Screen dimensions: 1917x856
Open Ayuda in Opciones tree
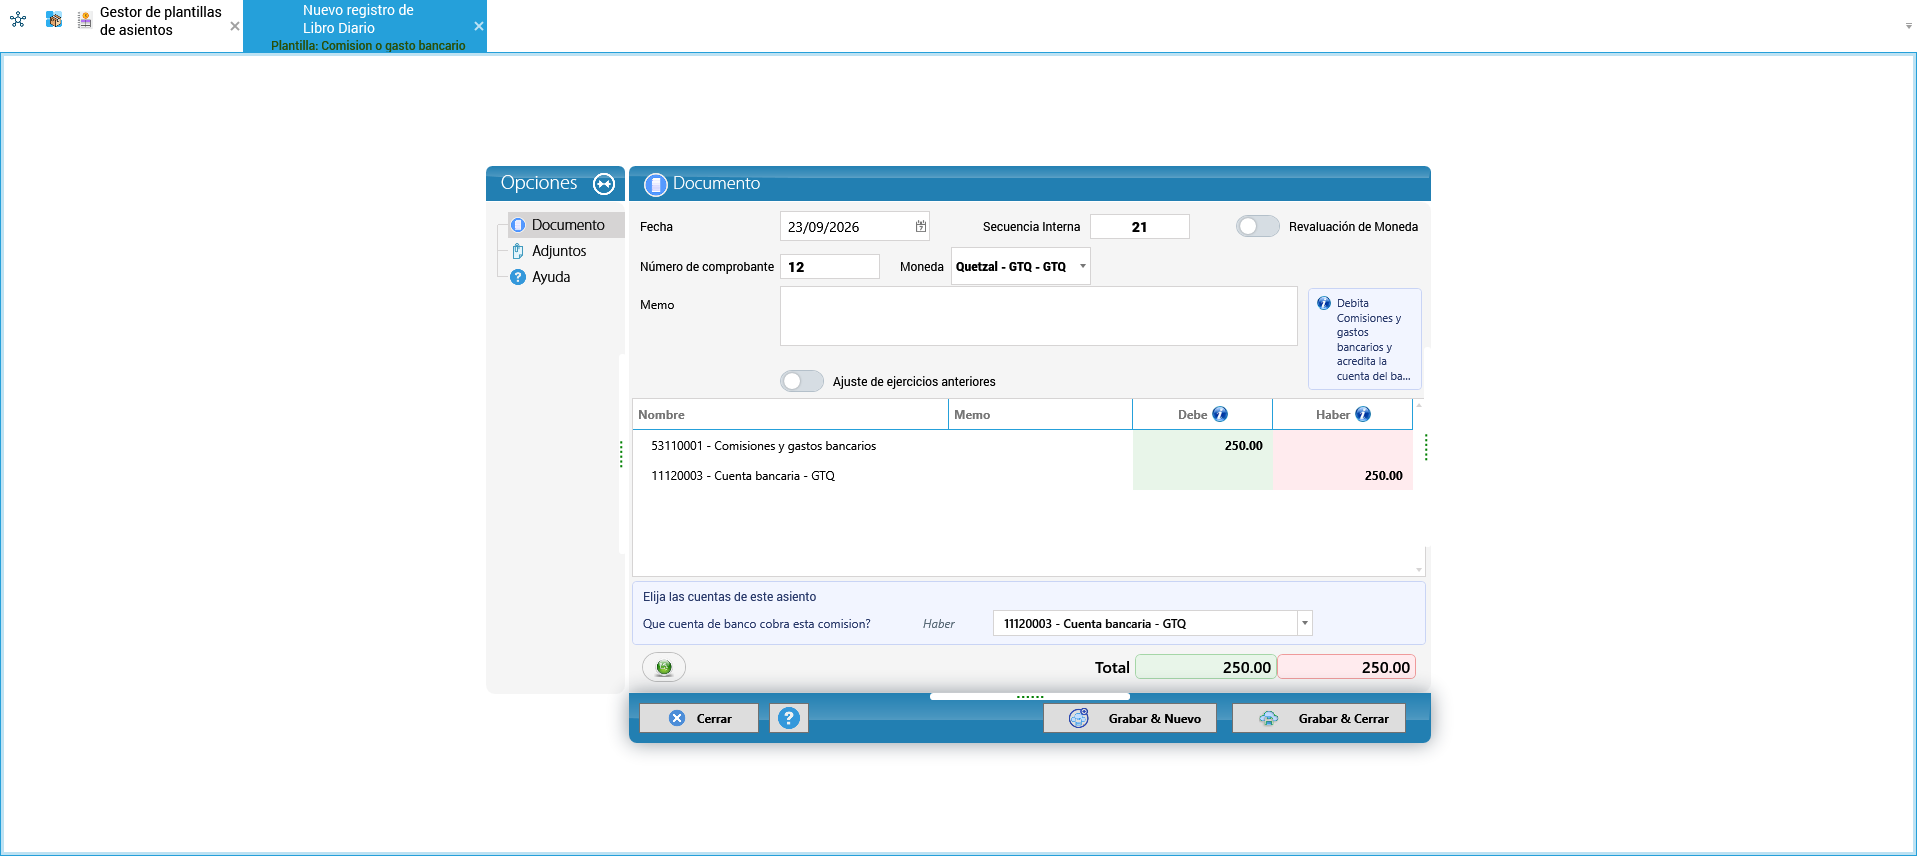click(550, 277)
